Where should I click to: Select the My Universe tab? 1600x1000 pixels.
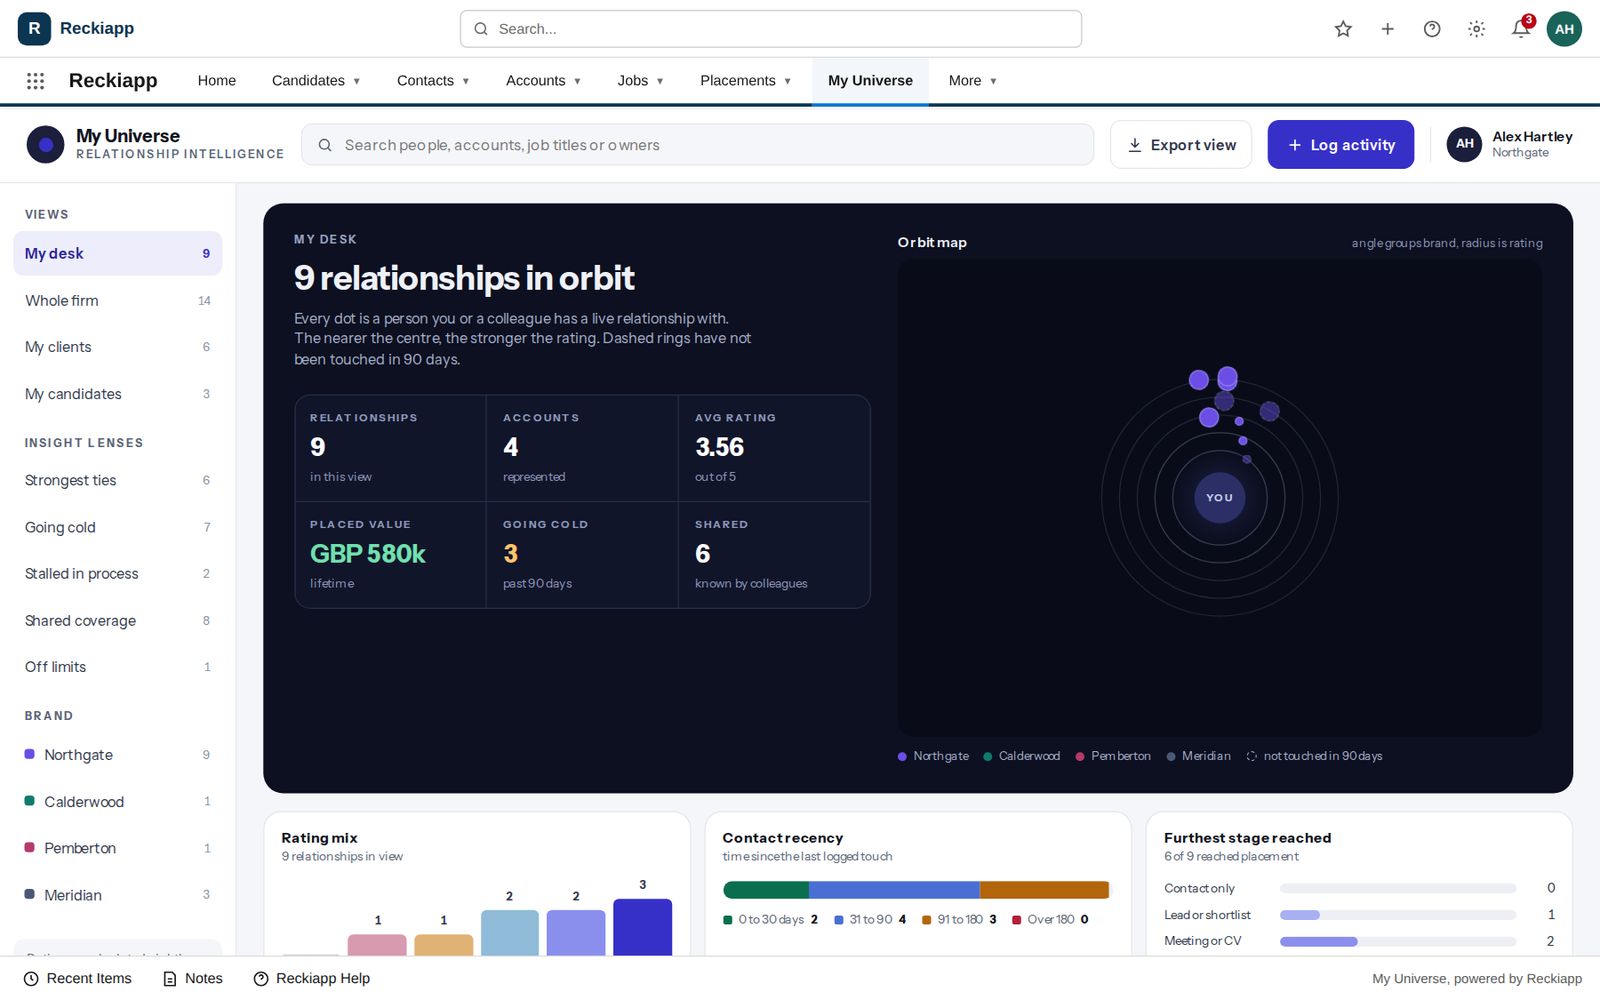click(870, 81)
